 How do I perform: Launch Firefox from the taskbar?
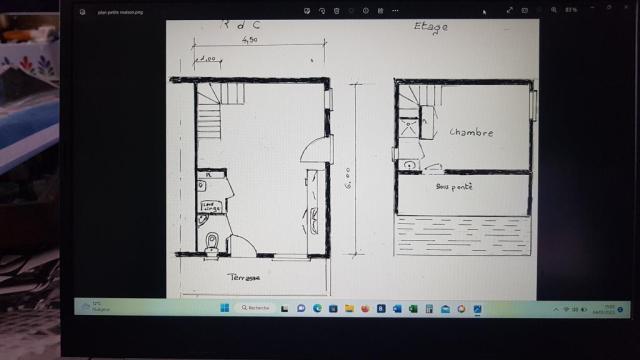[365, 309]
